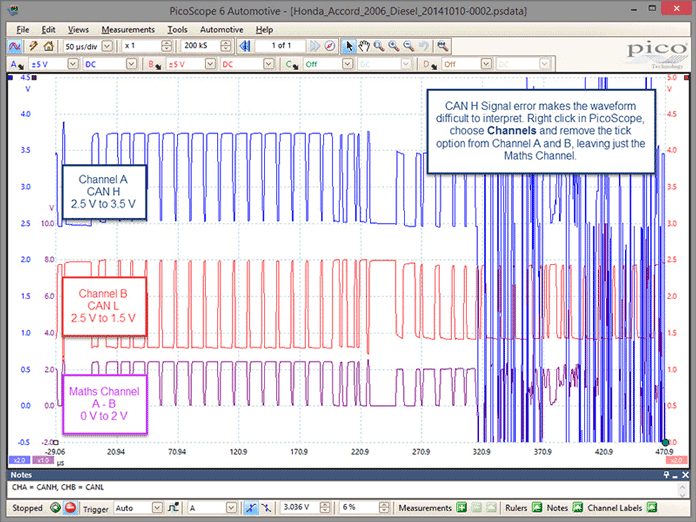Image resolution: width=696 pixels, height=522 pixels.
Task: Toggle the Channel Labels icon
Action: 652,507
